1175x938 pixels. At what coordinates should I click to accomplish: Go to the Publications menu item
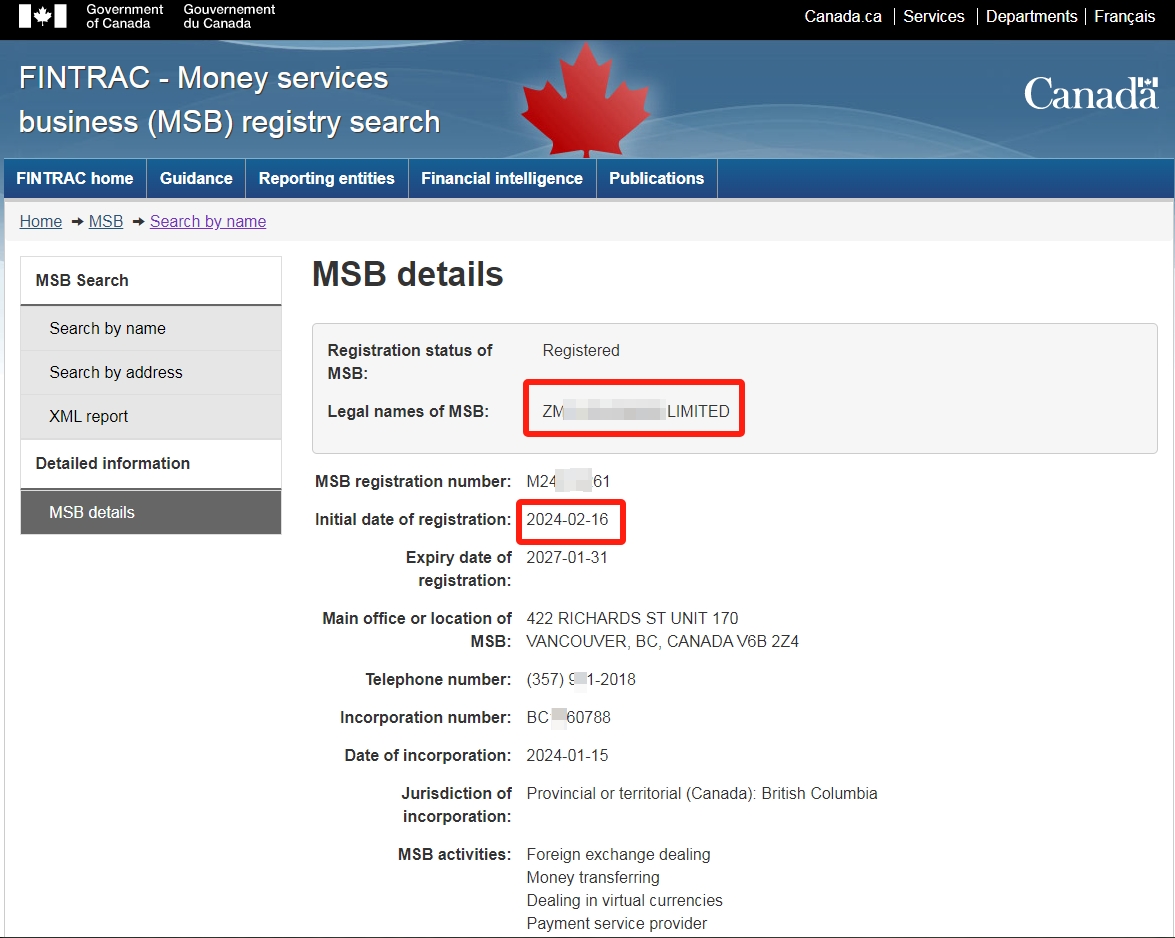(x=656, y=178)
